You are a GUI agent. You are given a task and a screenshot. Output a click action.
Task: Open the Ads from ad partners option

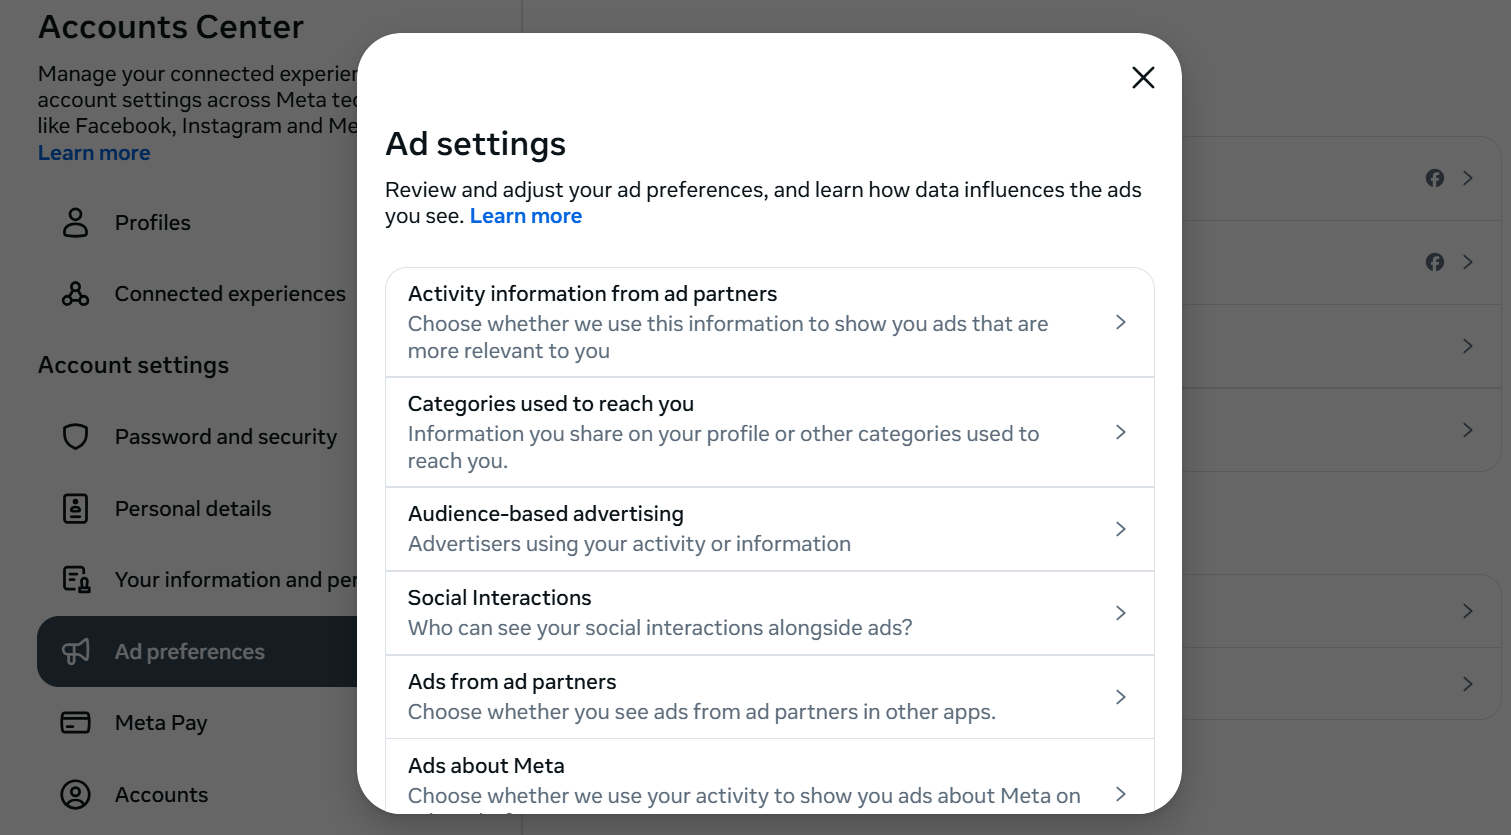click(x=700, y=697)
